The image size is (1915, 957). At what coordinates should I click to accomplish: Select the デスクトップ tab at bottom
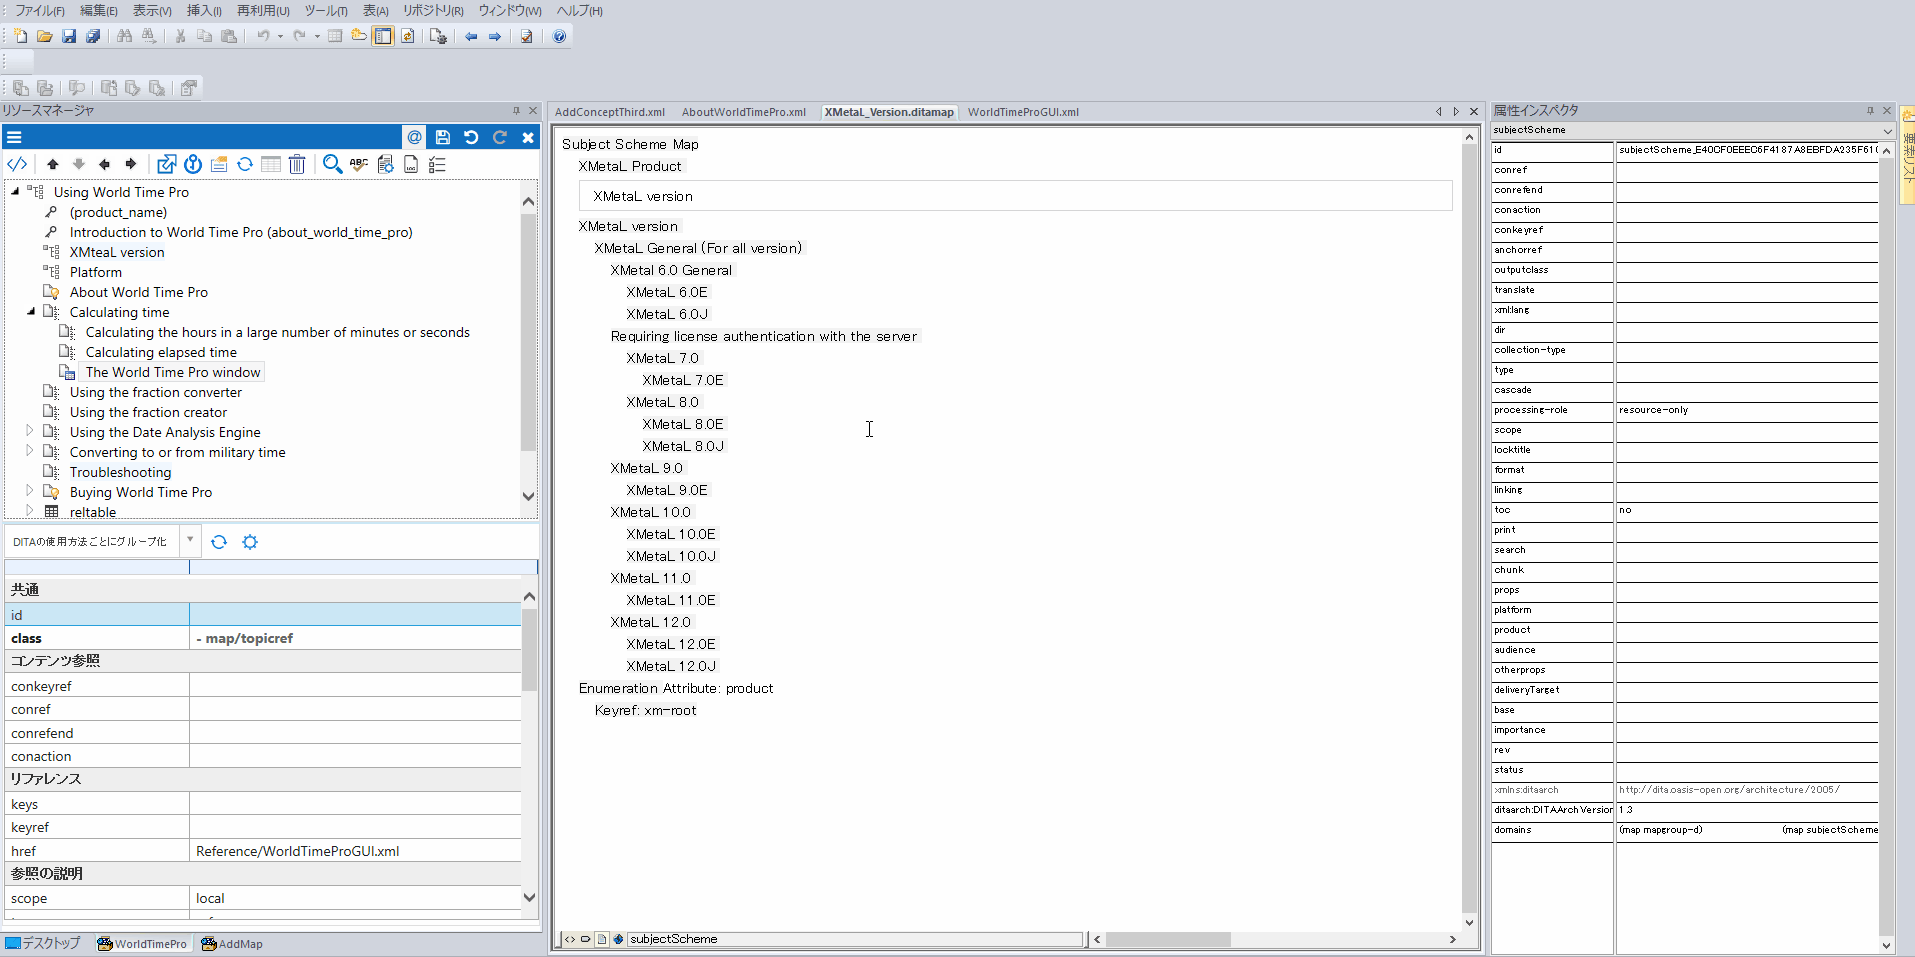point(43,943)
